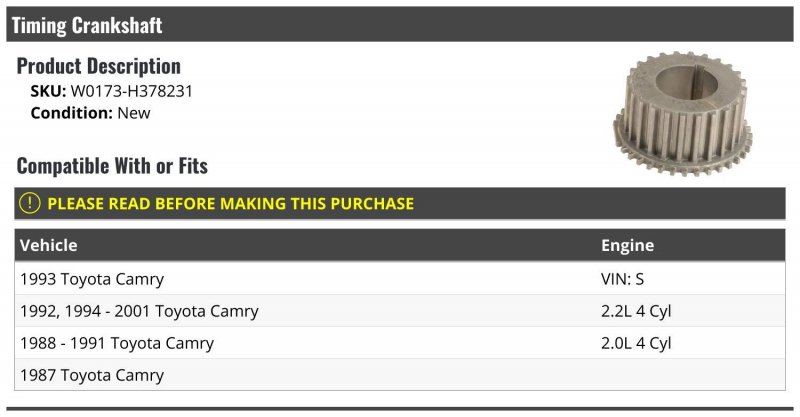Image resolution: width=800 pixels, height=417 pixels.
Task: Click the SKU label
Action: click(48, 91)
